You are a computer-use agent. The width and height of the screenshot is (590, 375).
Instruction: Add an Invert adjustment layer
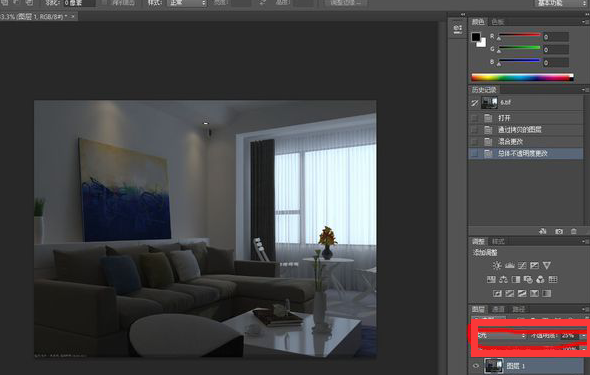497,293
